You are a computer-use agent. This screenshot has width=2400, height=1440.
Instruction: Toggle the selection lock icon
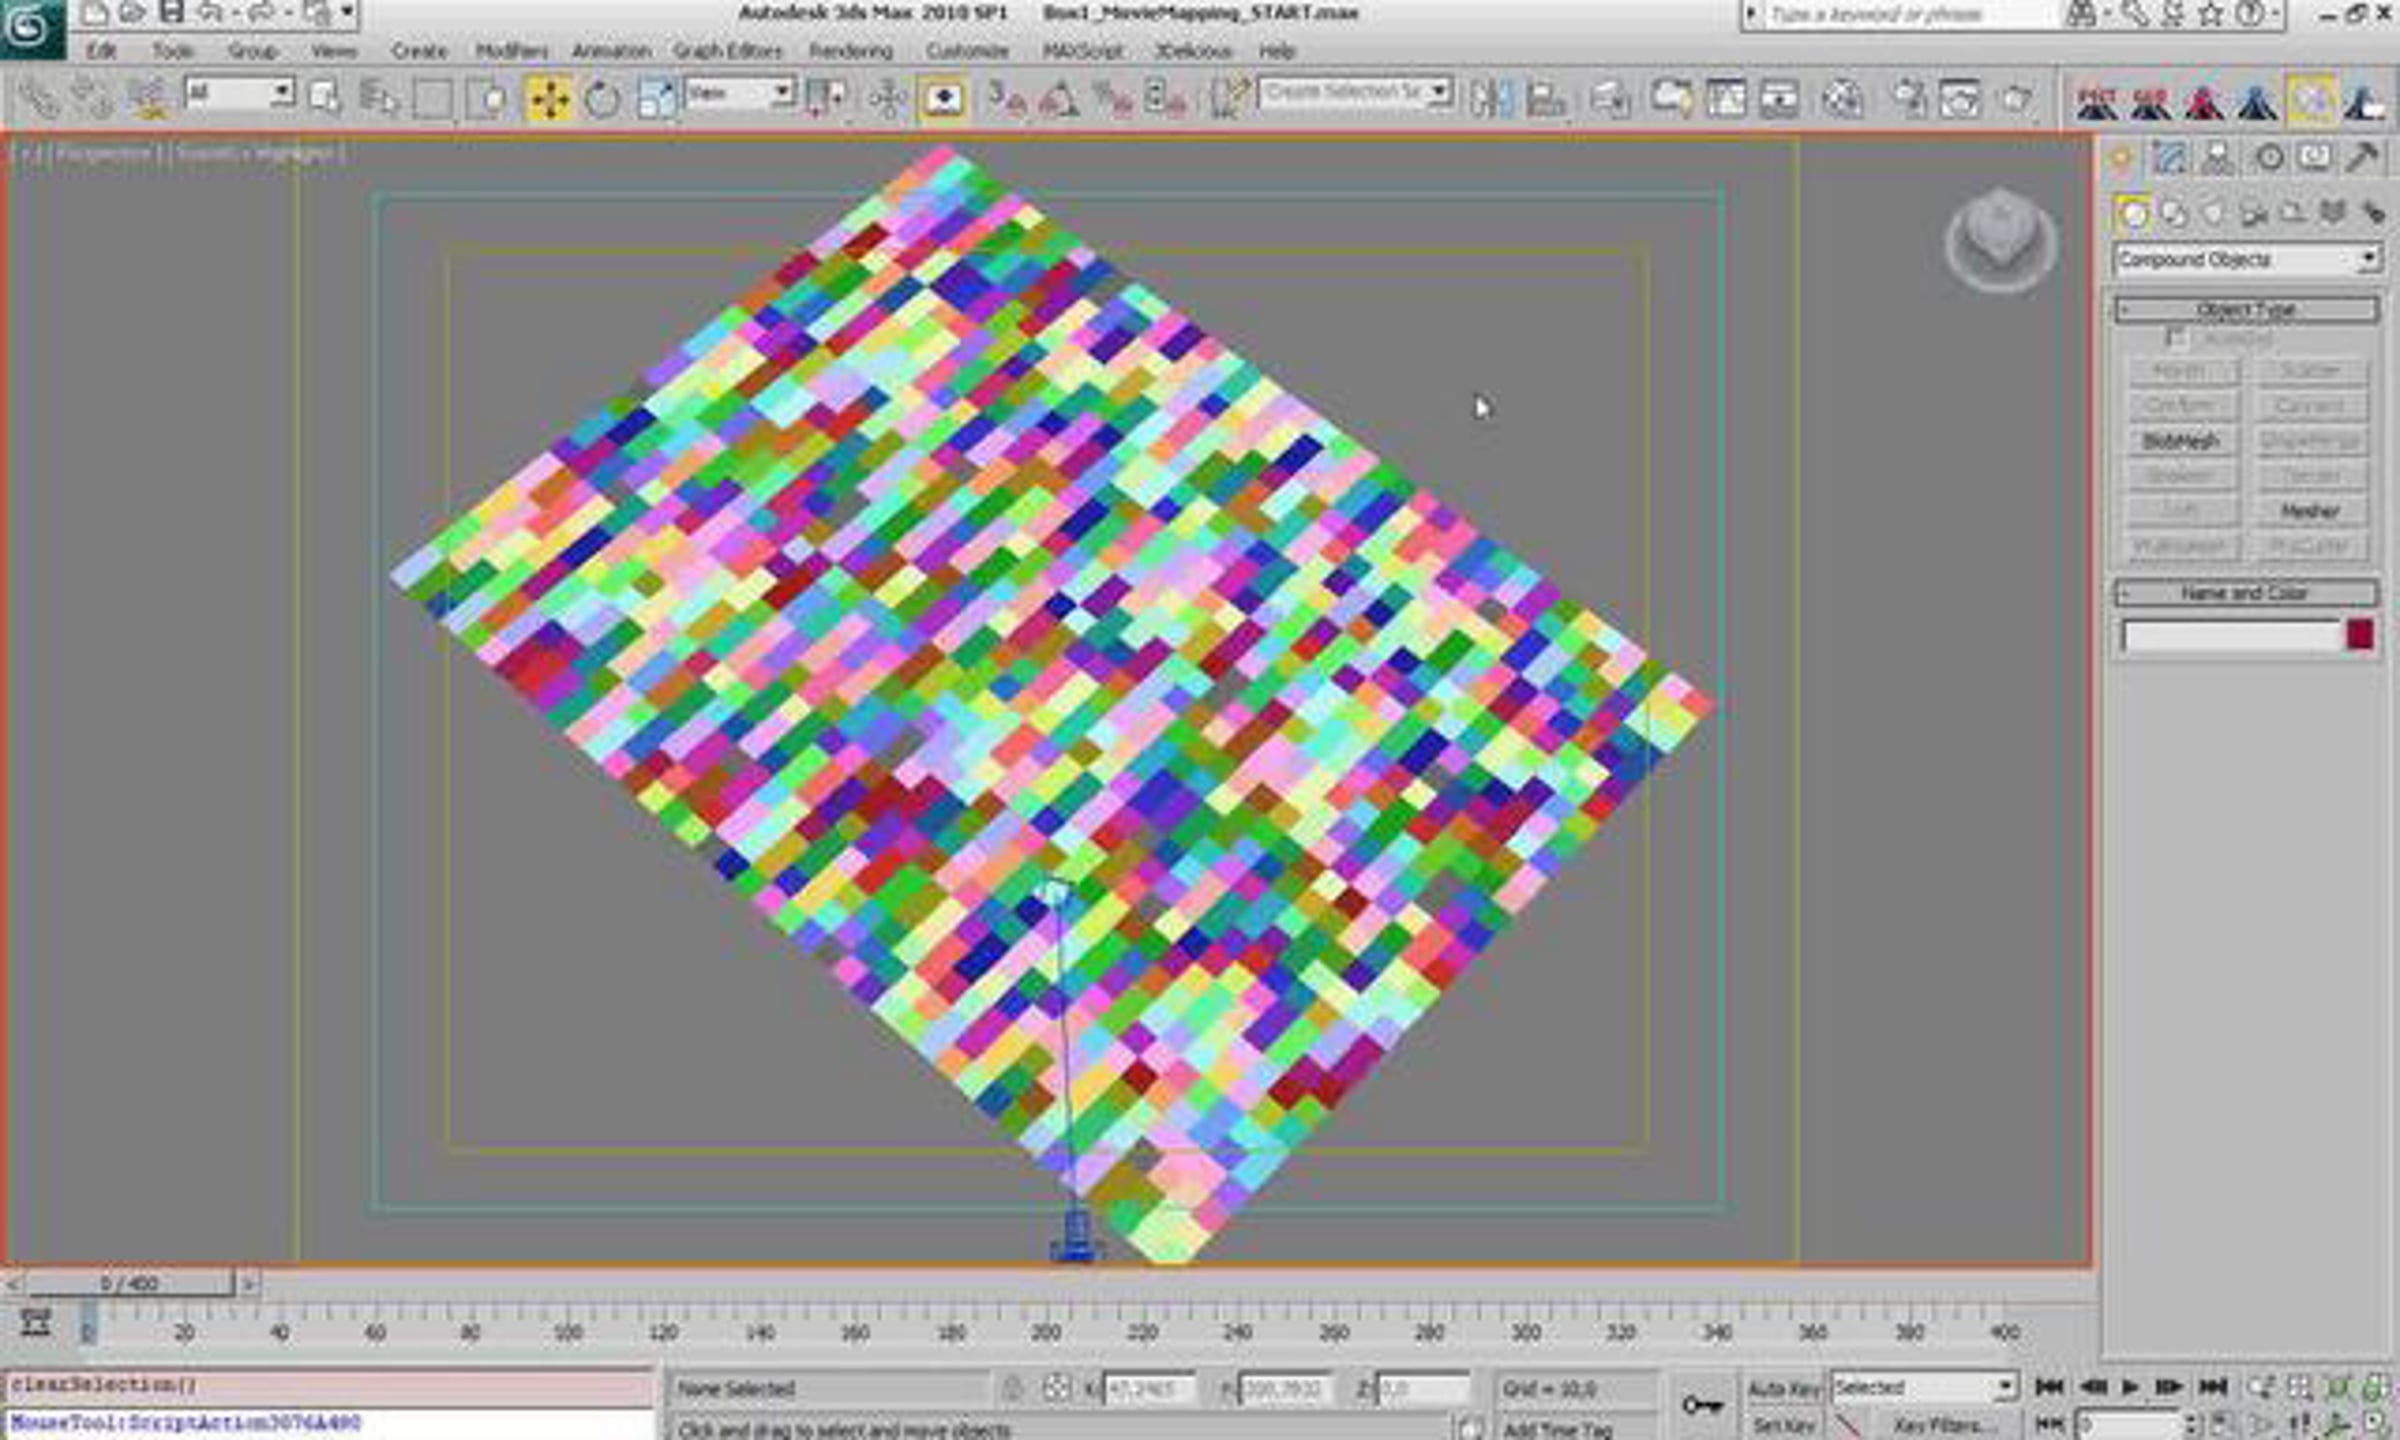click(1012, 1388)
